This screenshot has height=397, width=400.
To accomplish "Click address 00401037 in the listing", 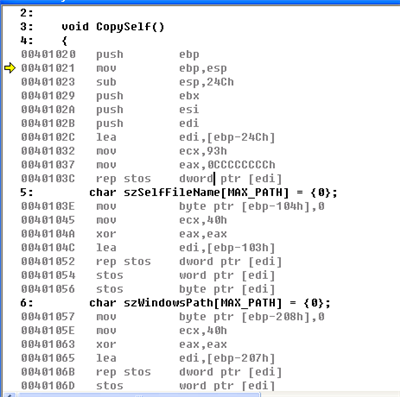I will click(x=48, y=165).
